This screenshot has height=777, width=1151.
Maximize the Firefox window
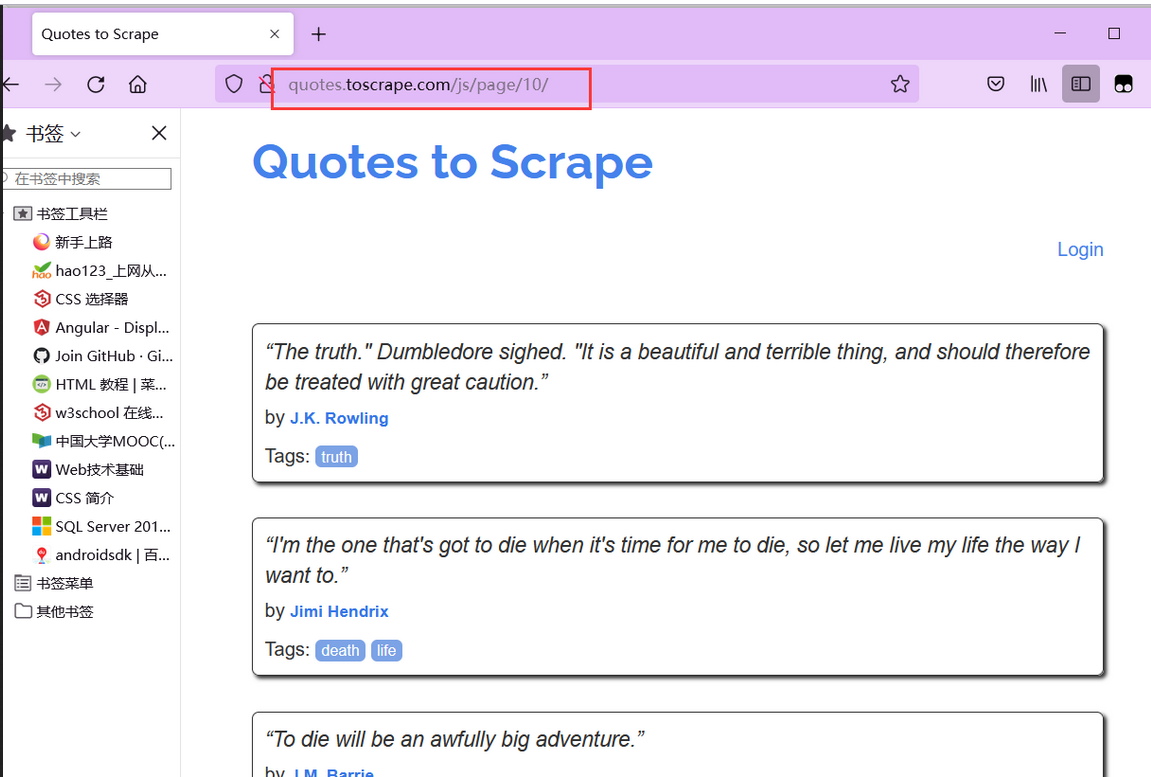(1114, 33)
